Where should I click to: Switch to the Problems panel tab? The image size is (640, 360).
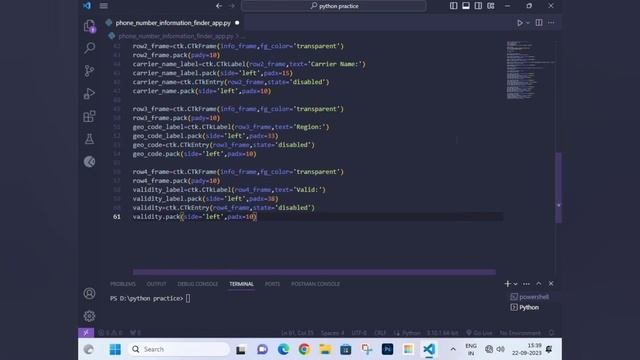(x=122, y=284)
